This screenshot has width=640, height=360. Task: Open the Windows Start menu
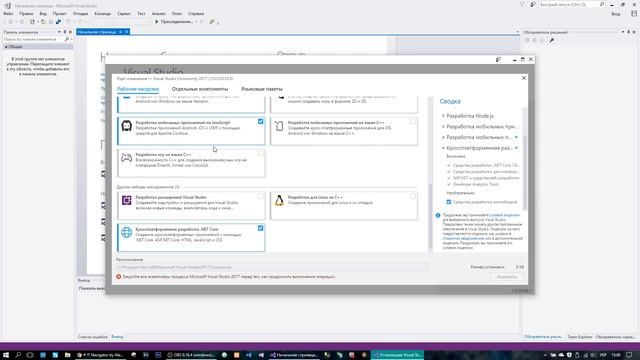click(x=6, y=355)
